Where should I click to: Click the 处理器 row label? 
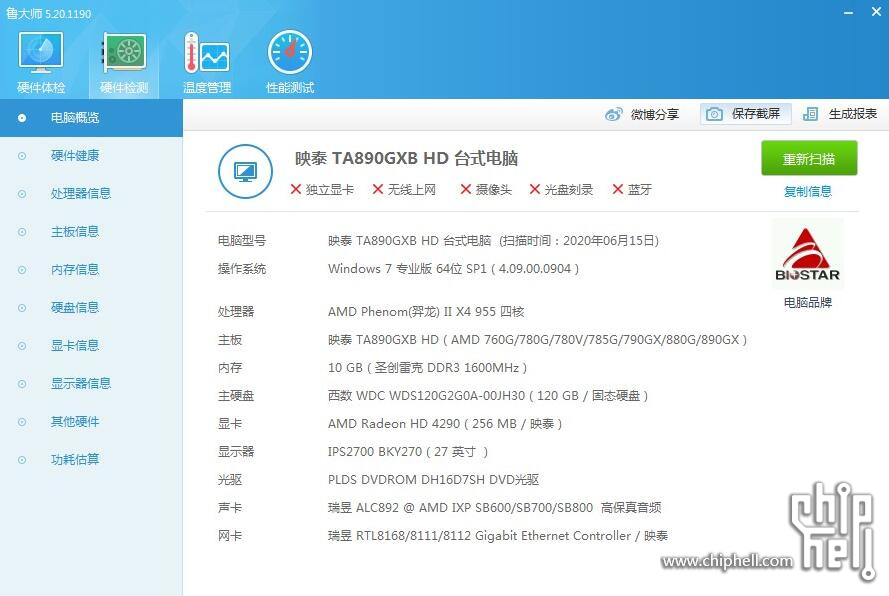tap(236, 312)
